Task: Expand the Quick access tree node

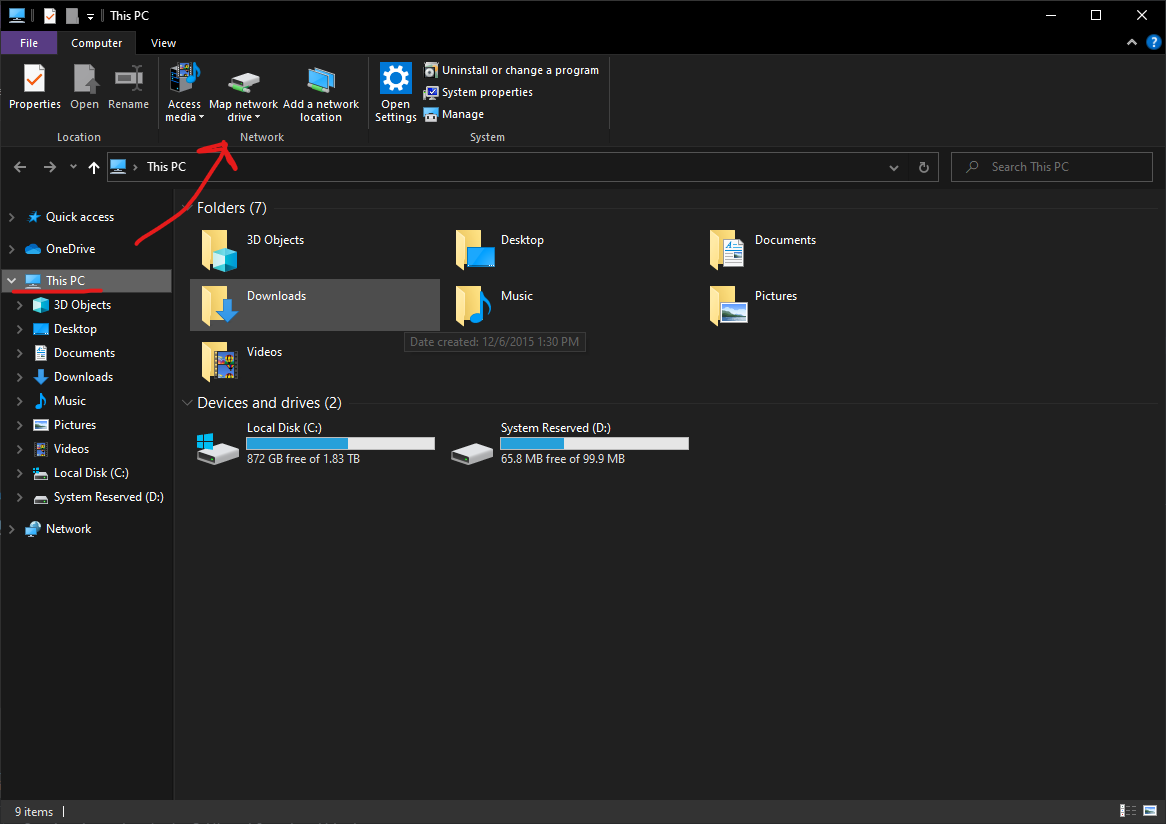Action: [12, 217]
